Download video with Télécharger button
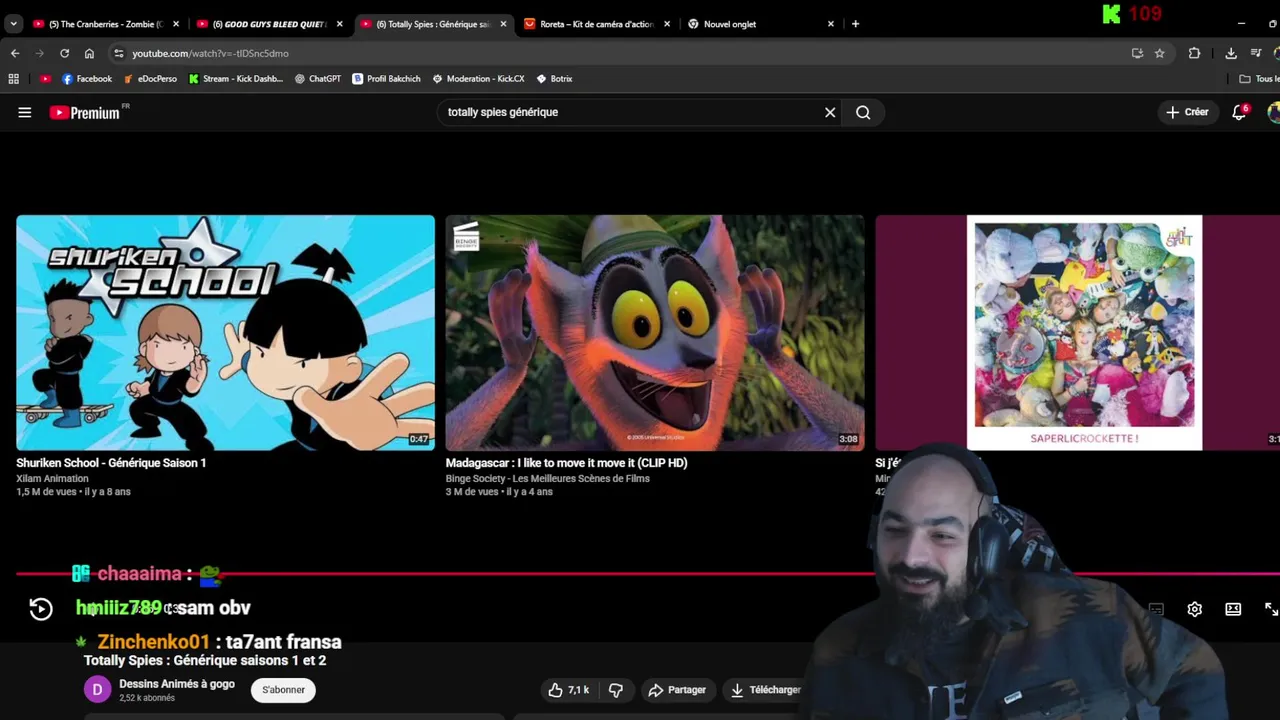This screenshot has width=1280, height=720. point(766,690)
